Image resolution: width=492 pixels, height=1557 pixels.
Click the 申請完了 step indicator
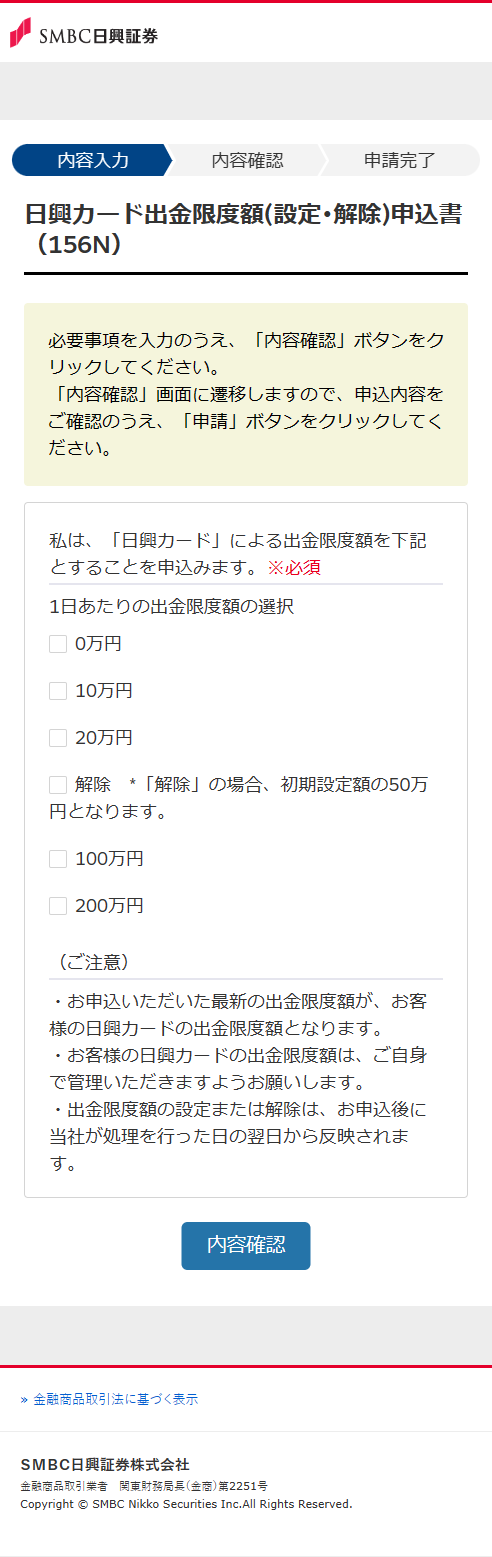400,160
